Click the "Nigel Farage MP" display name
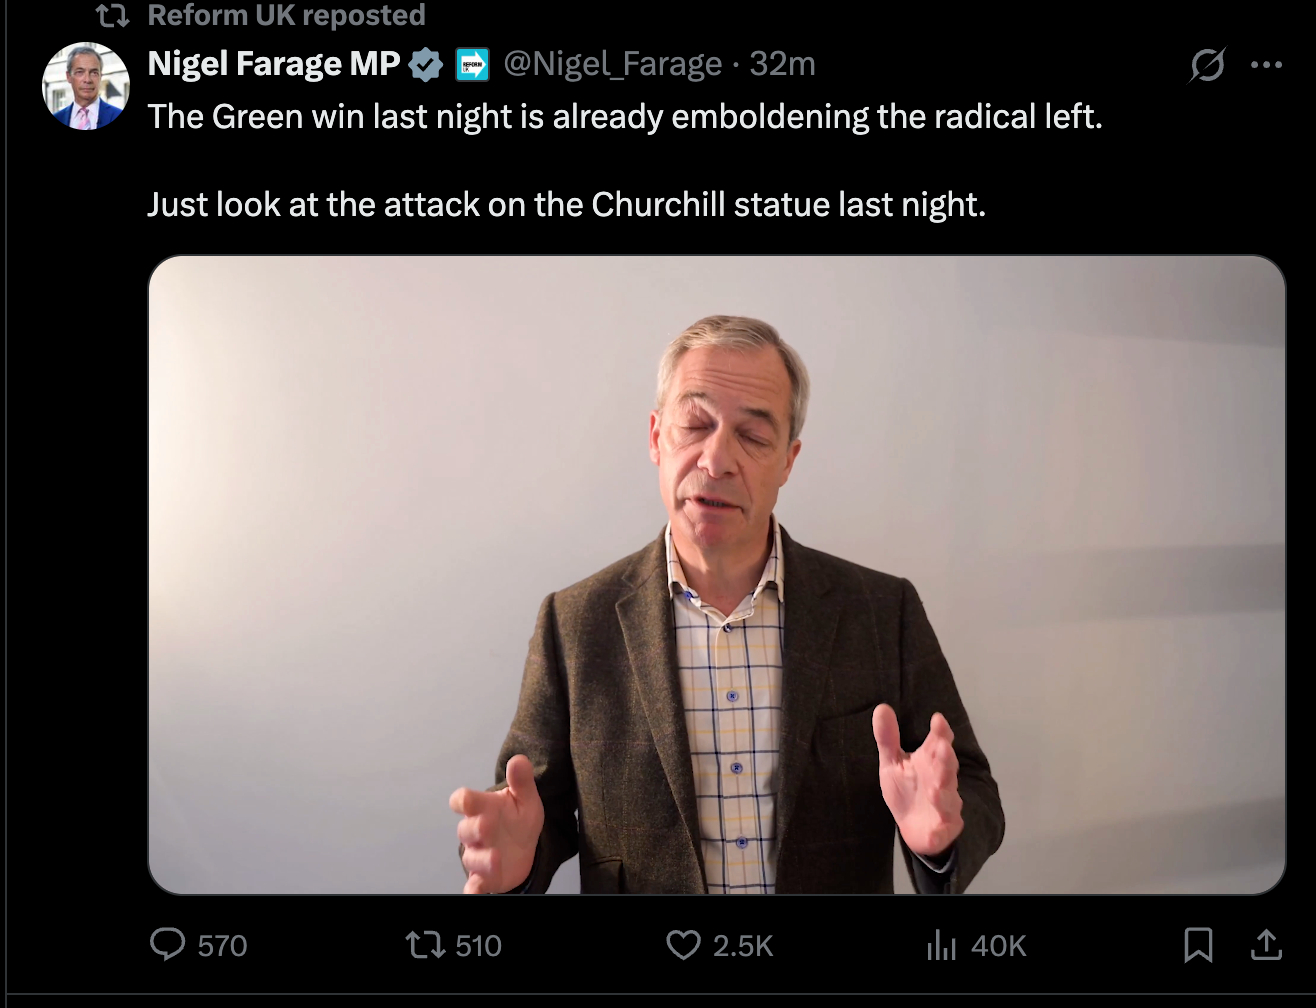Image resolution: width=1316 pixels, height=1008 pixels. point(273,64)
